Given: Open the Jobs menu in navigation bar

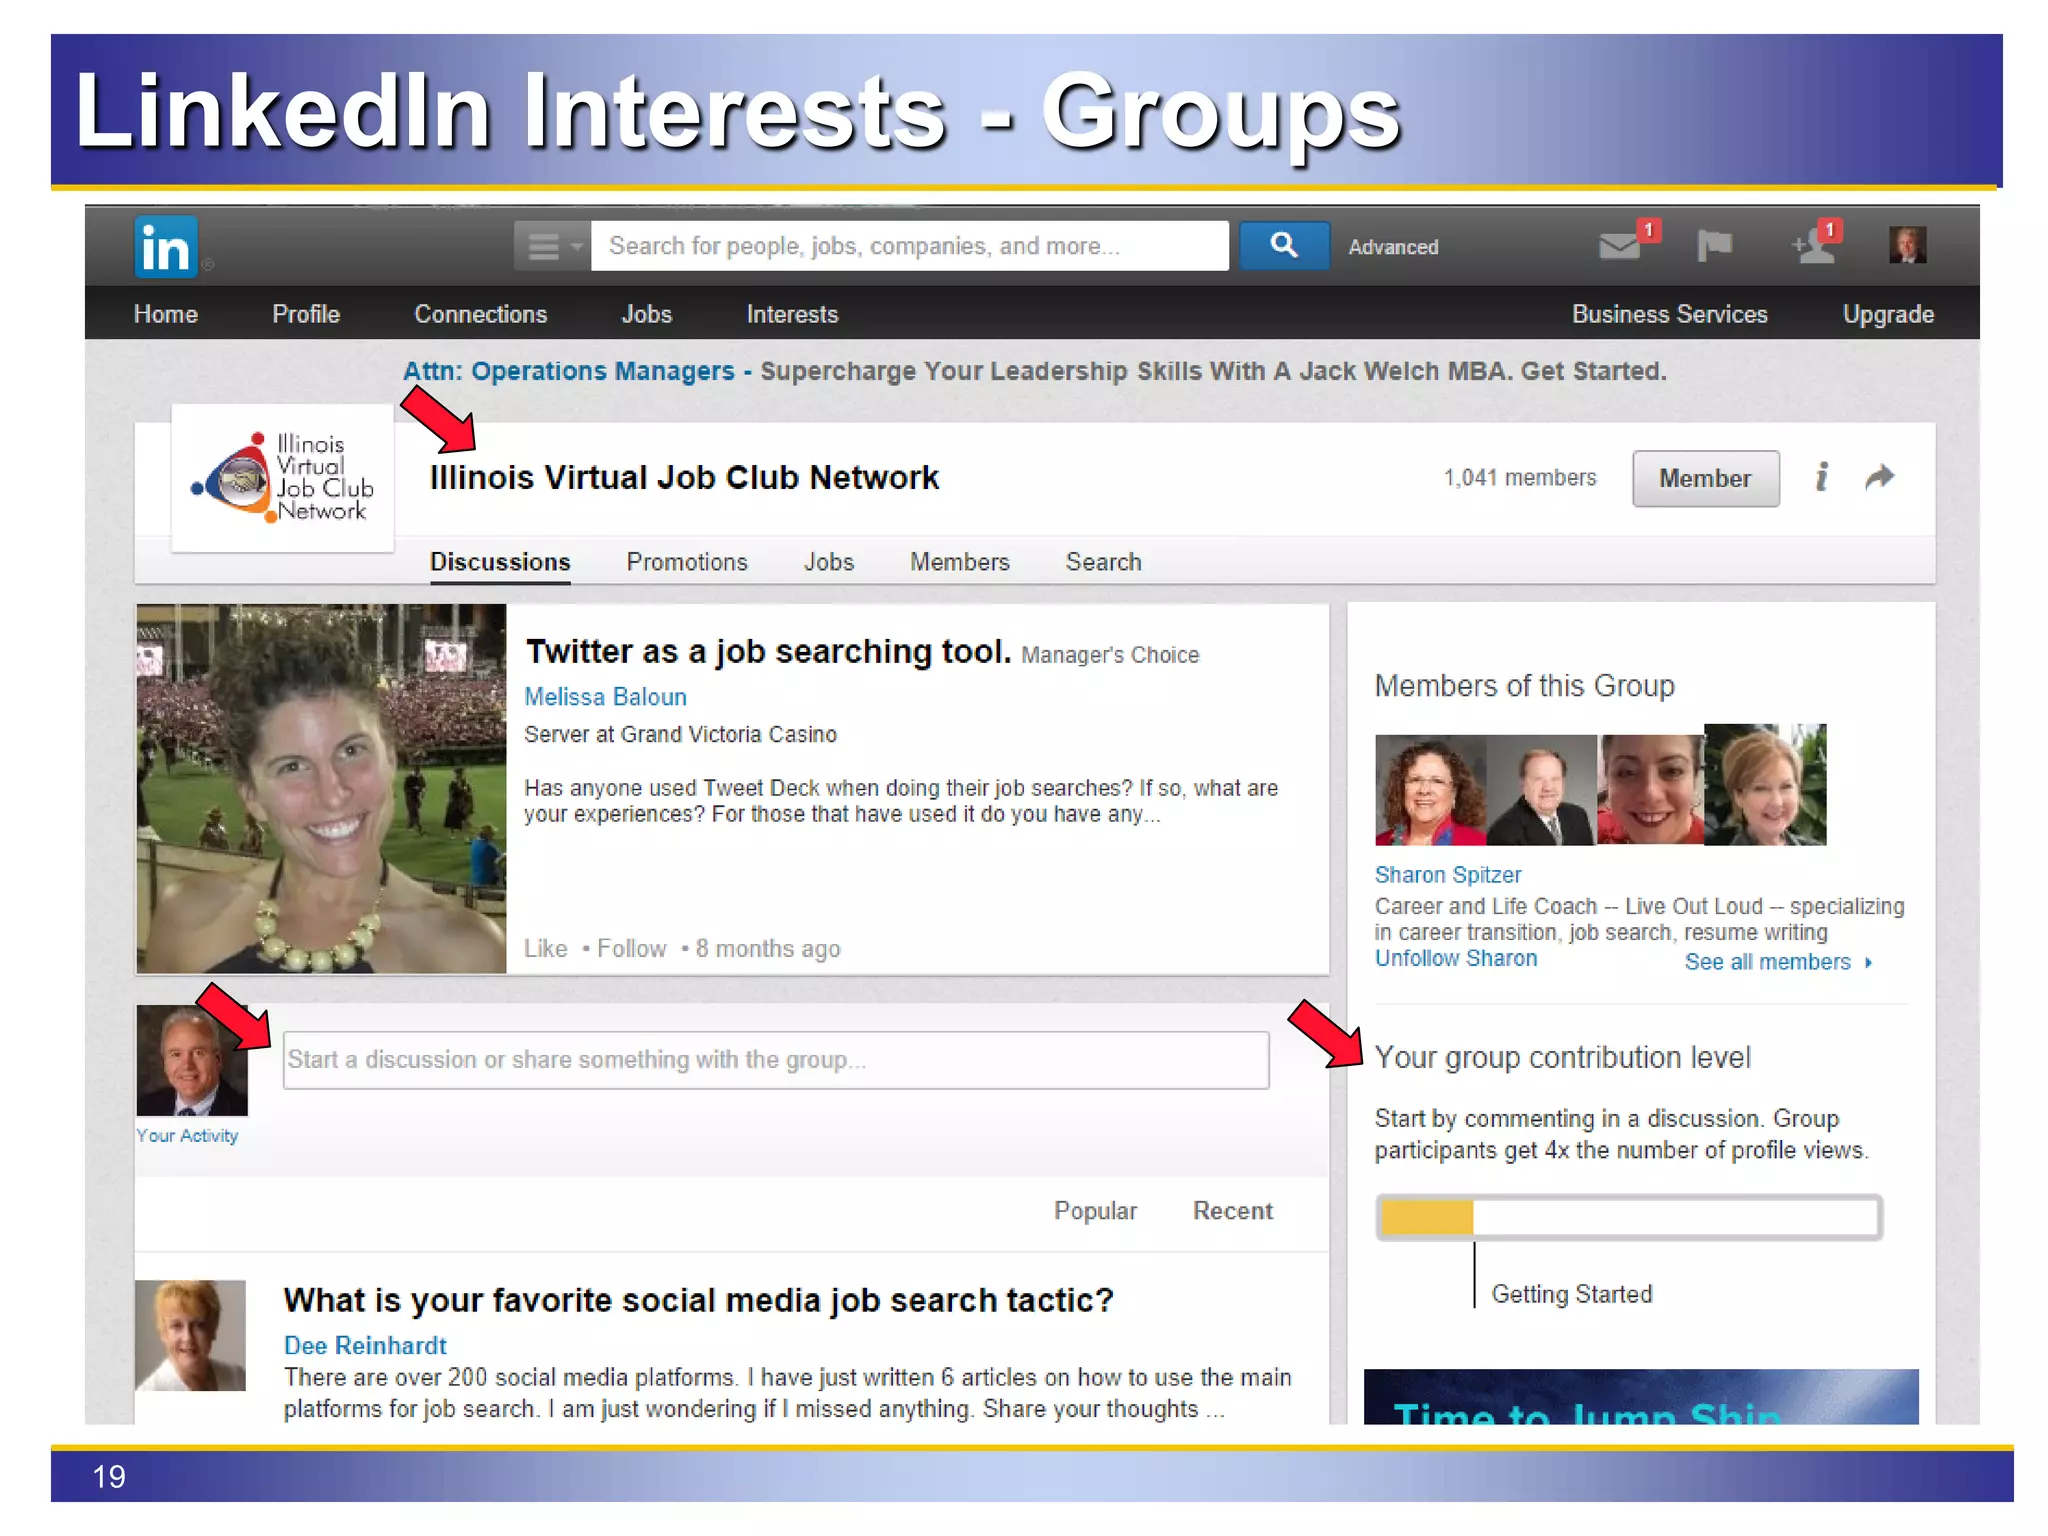Looking at the screenshot, I should (647, 314).
